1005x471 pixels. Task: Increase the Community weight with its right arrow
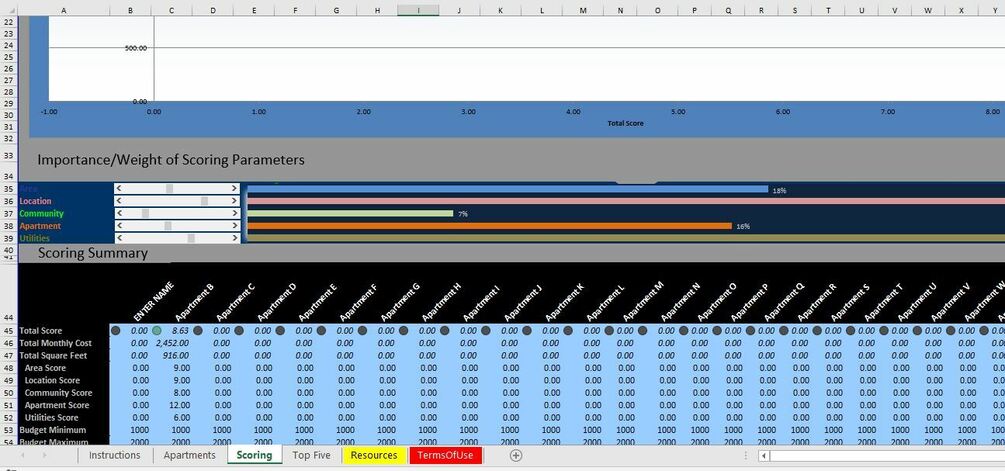[x=235, y=213]
